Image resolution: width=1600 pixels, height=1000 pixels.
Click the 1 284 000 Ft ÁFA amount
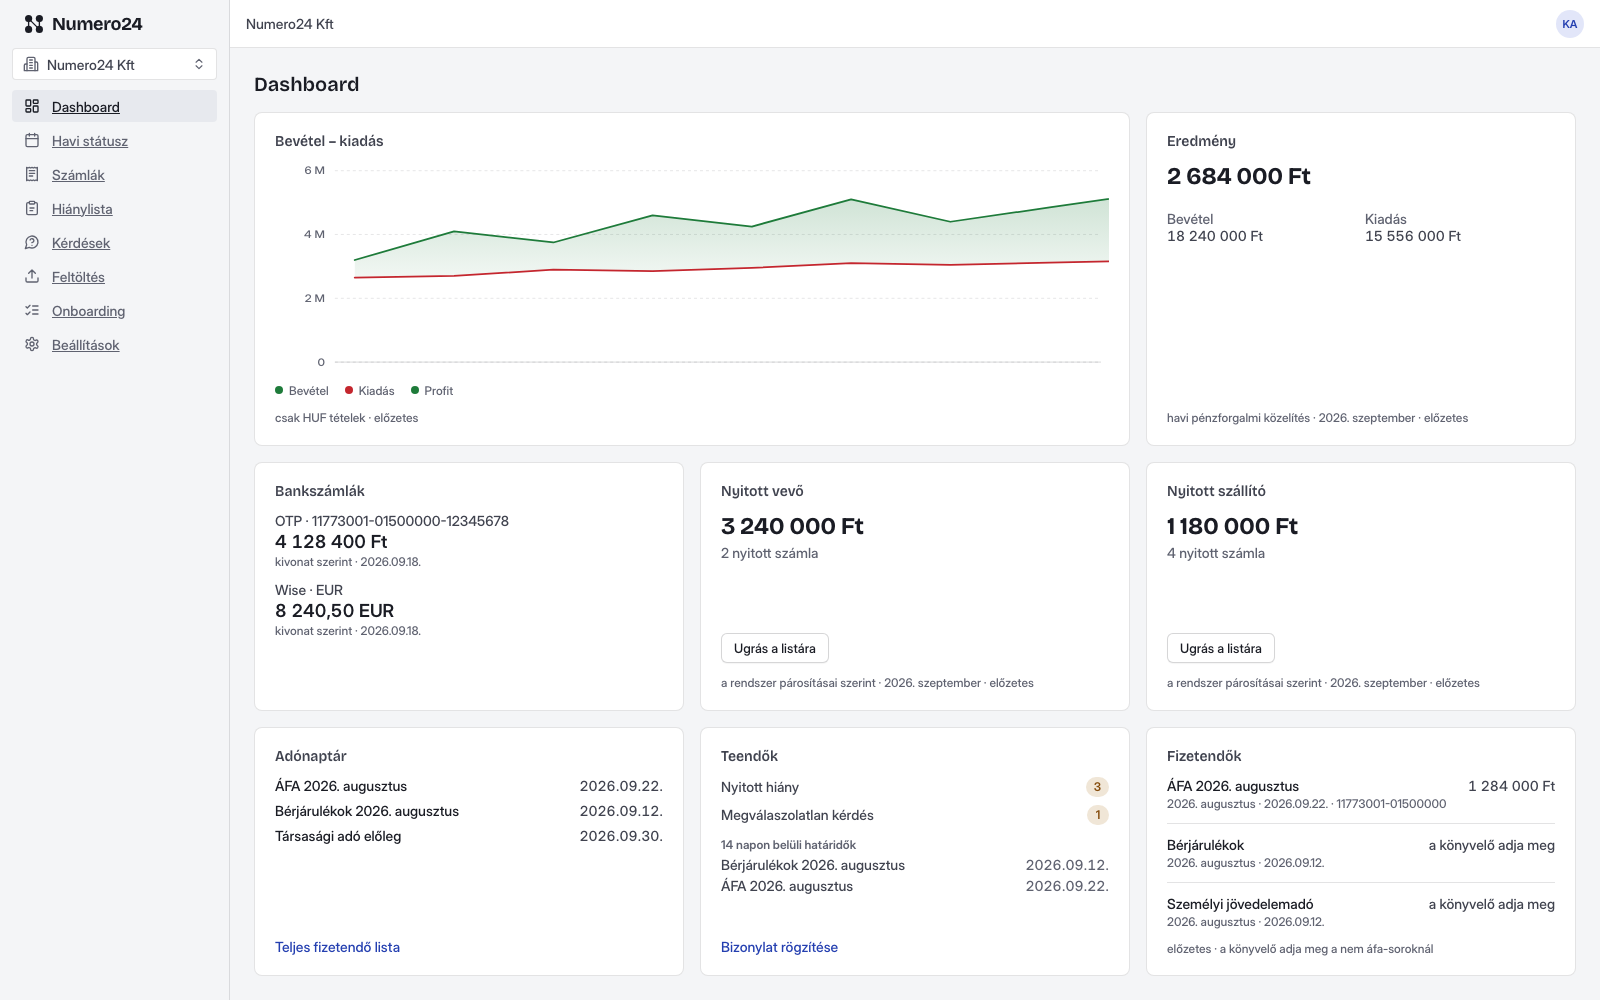coord(1511,786)
